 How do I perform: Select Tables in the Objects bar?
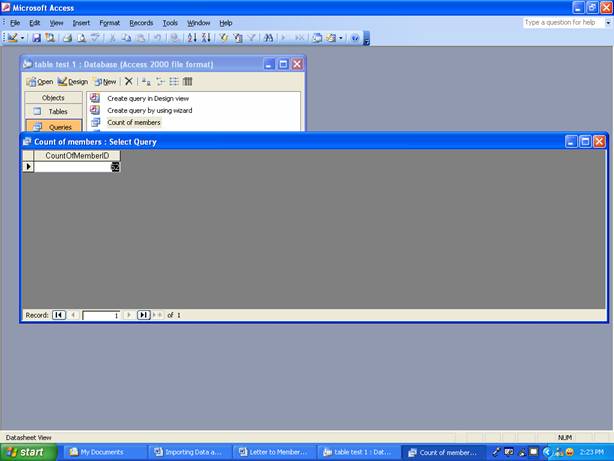53,111
